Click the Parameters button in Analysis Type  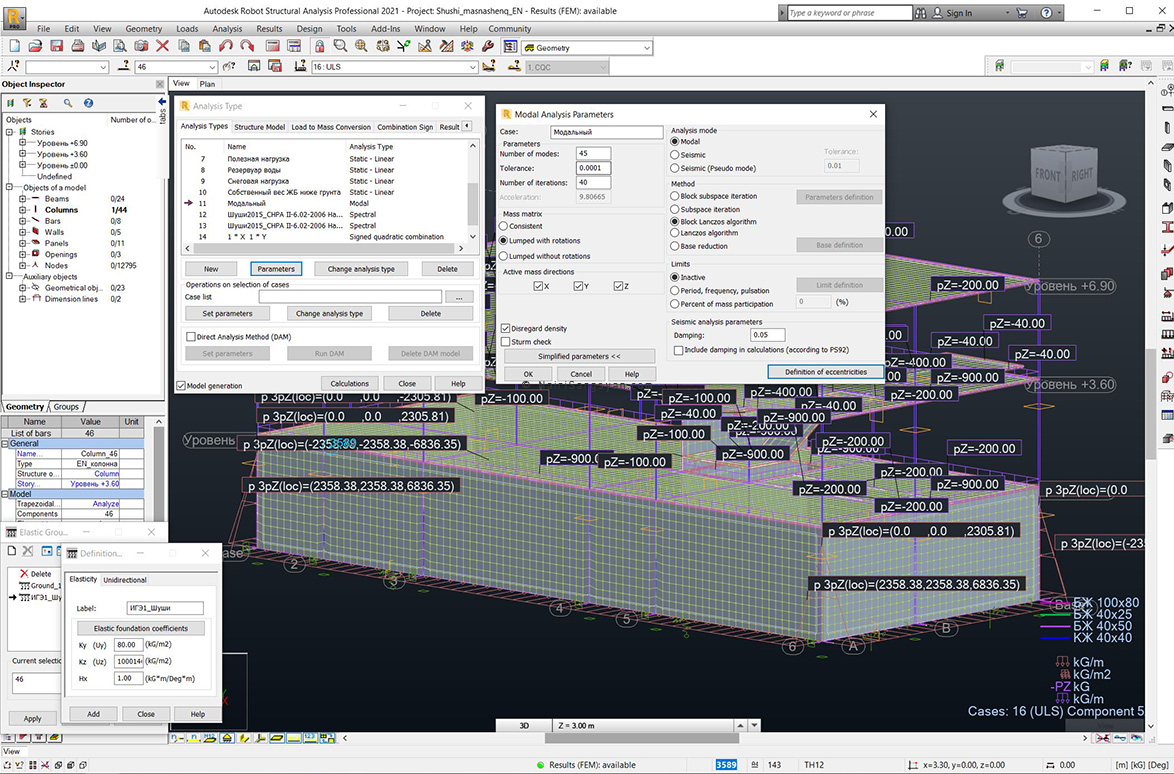(x=276, y=269)
